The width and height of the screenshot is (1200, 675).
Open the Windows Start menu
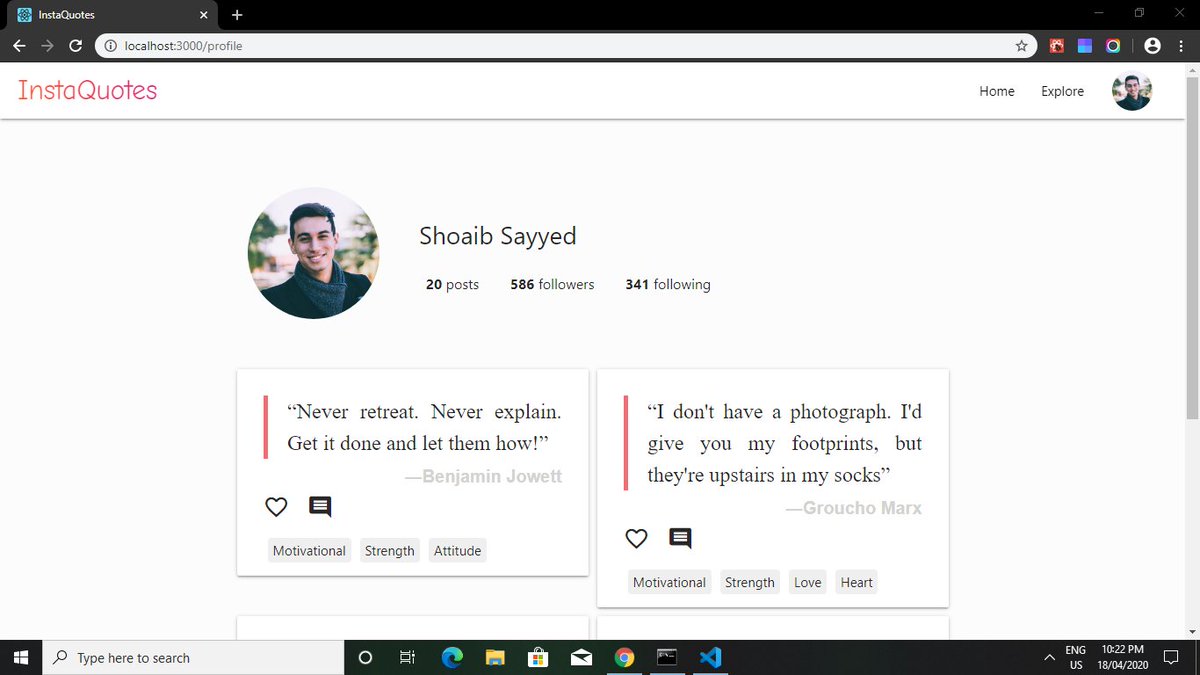(x=22, y=658)
